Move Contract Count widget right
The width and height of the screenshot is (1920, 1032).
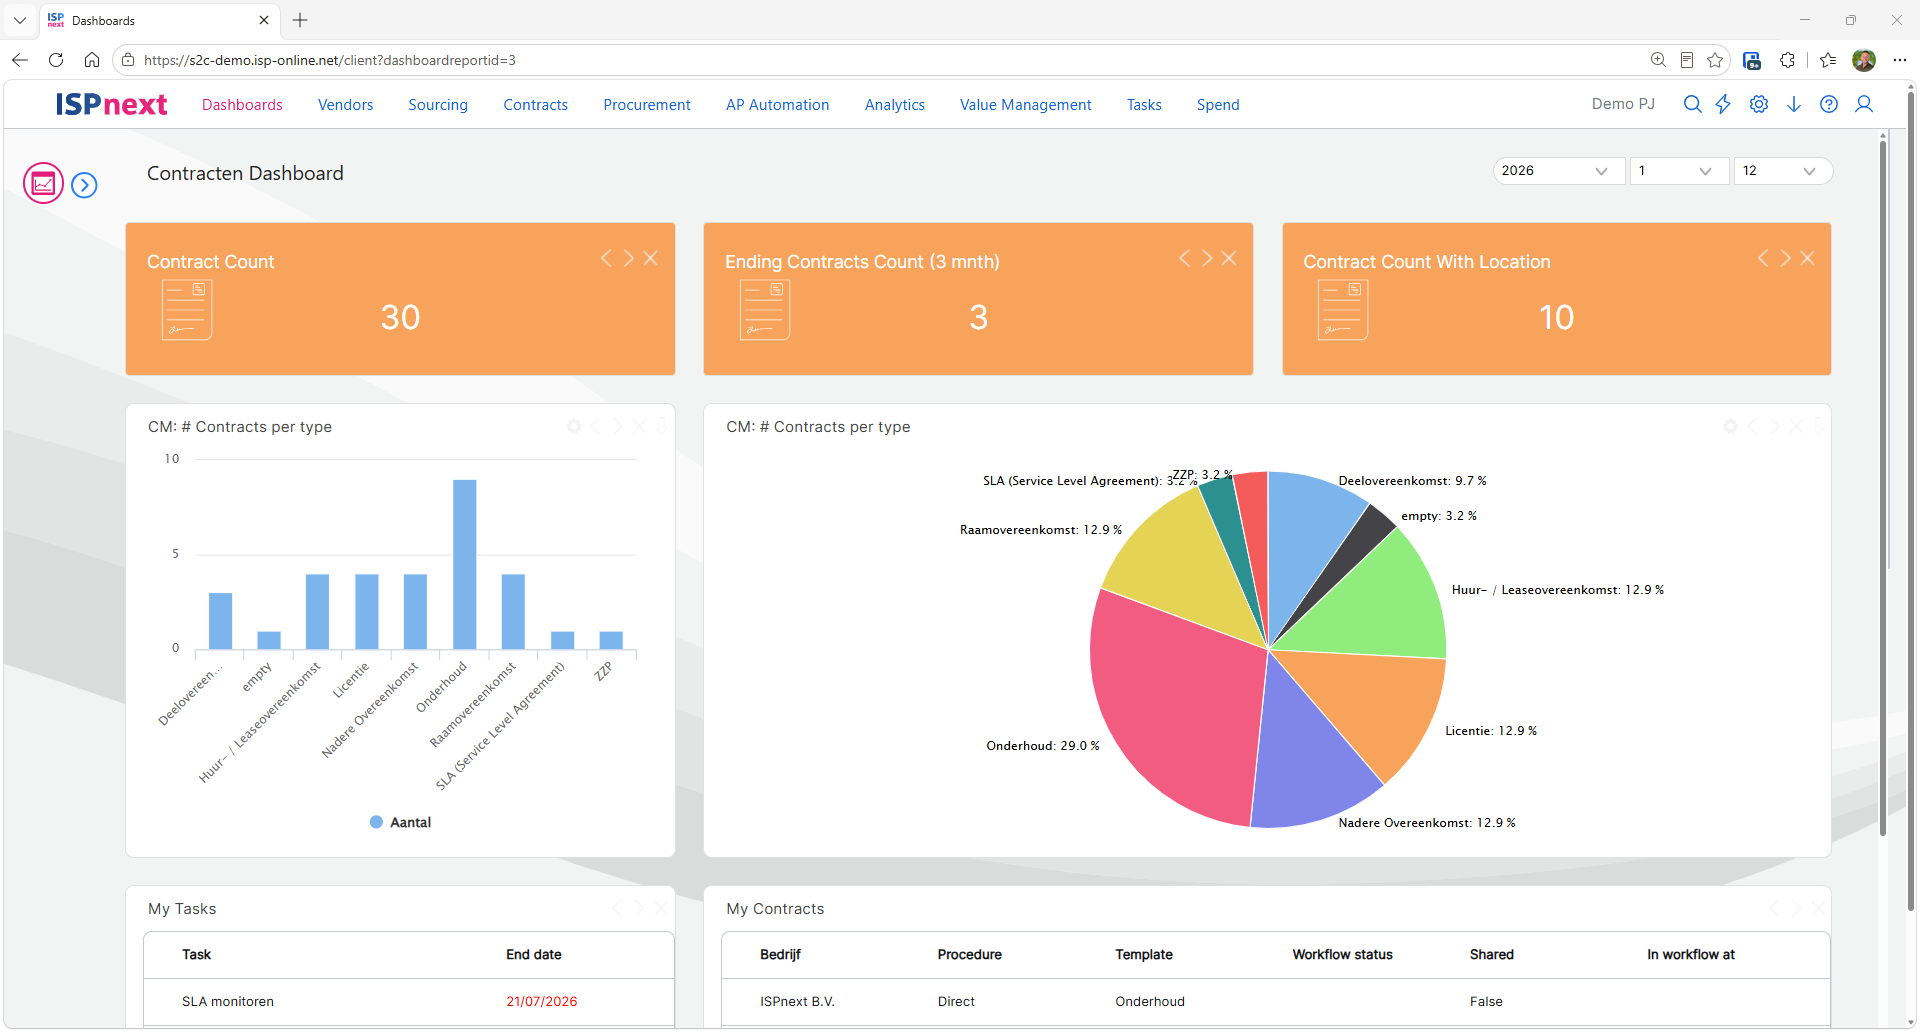click(629, 258)
